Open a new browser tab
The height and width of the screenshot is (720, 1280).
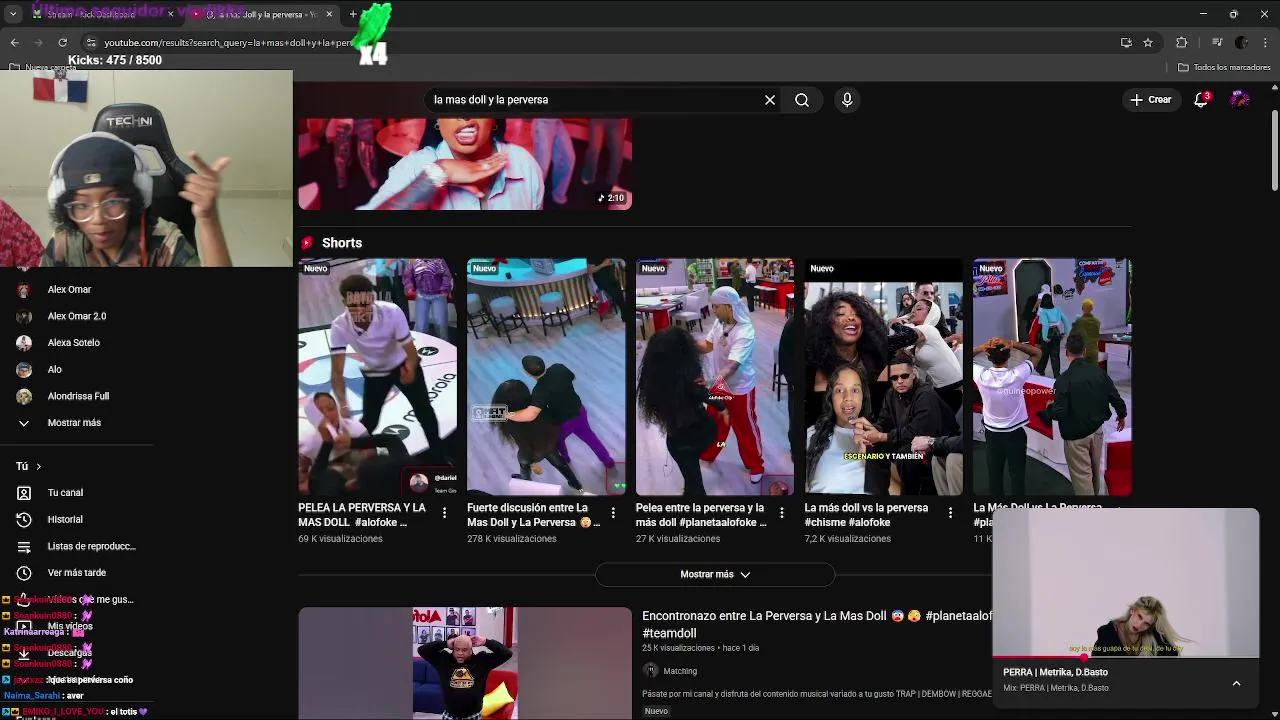pos(353,14)
